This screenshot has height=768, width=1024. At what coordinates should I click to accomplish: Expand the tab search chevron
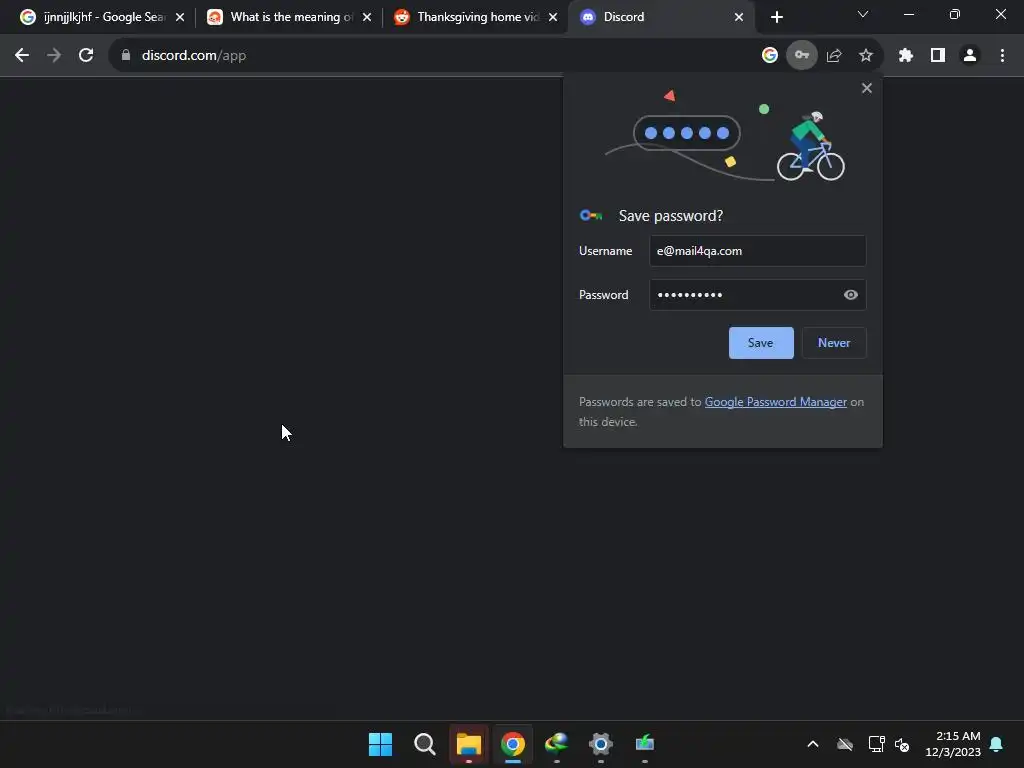[863, 14]
